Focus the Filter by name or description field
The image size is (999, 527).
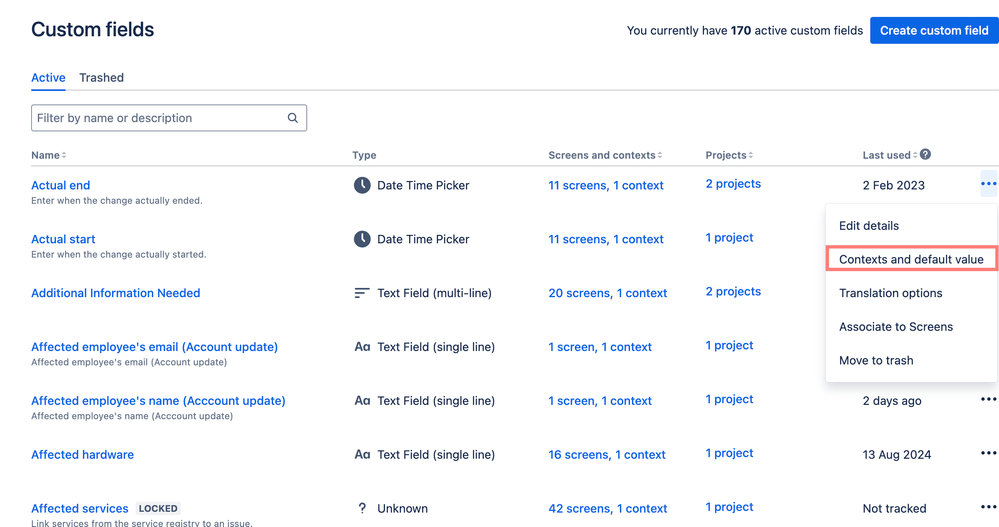pos(169,118)
